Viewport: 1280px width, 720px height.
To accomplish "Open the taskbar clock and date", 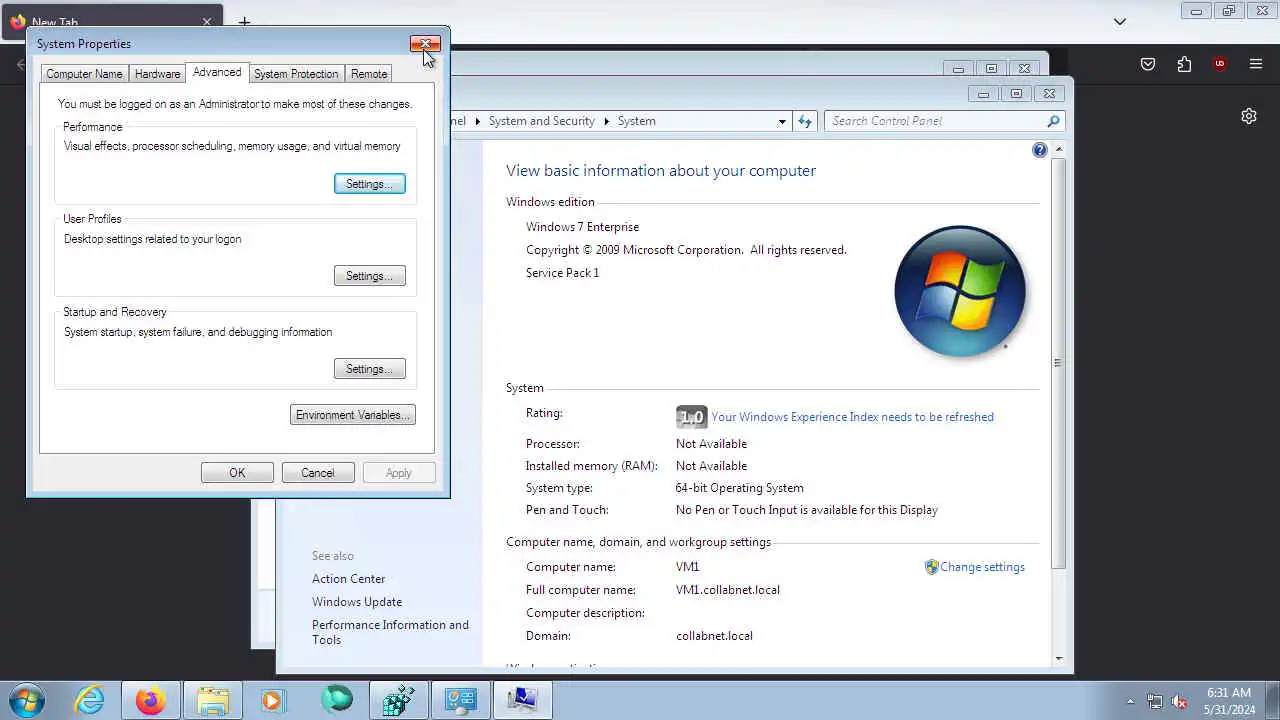I will (1228, 700).
